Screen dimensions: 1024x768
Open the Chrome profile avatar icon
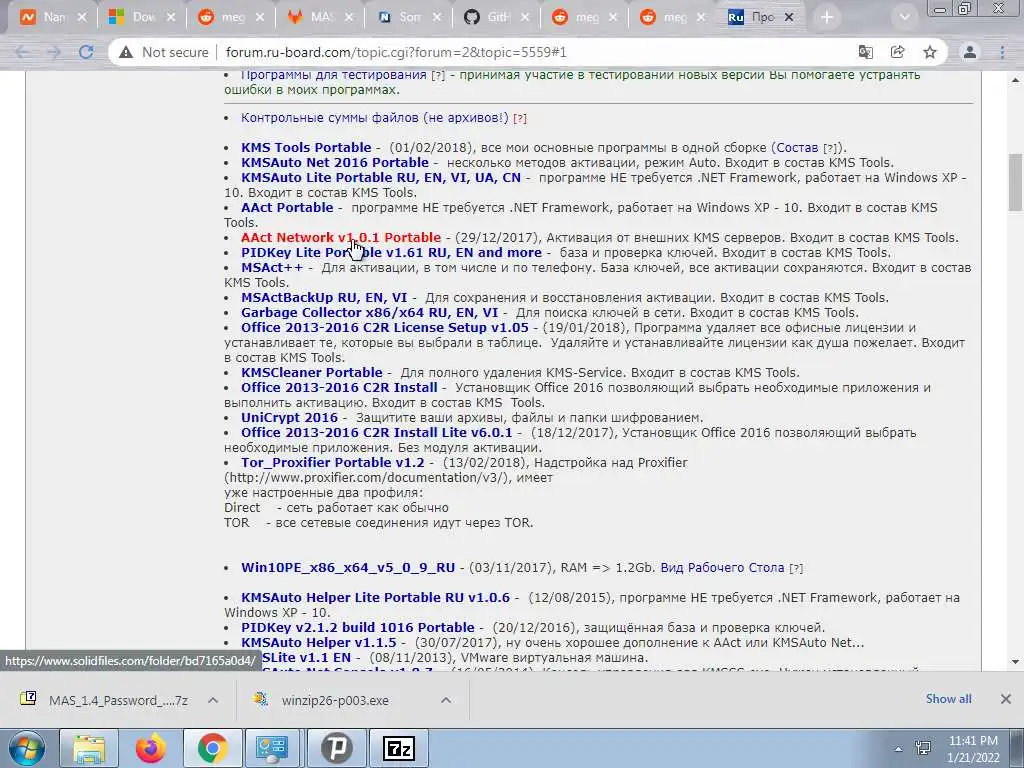(970, 52)
